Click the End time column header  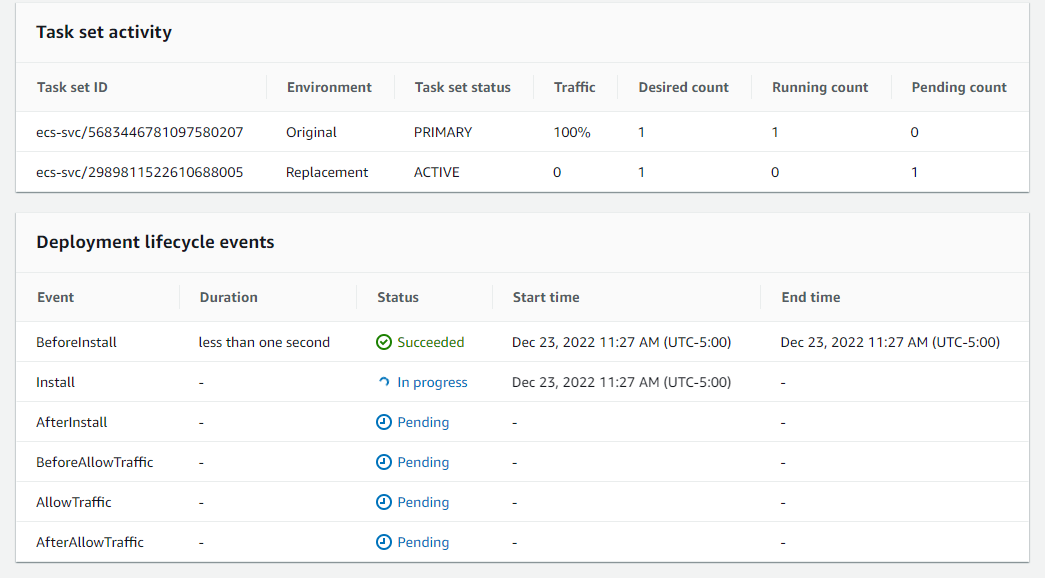coord(810,297)
